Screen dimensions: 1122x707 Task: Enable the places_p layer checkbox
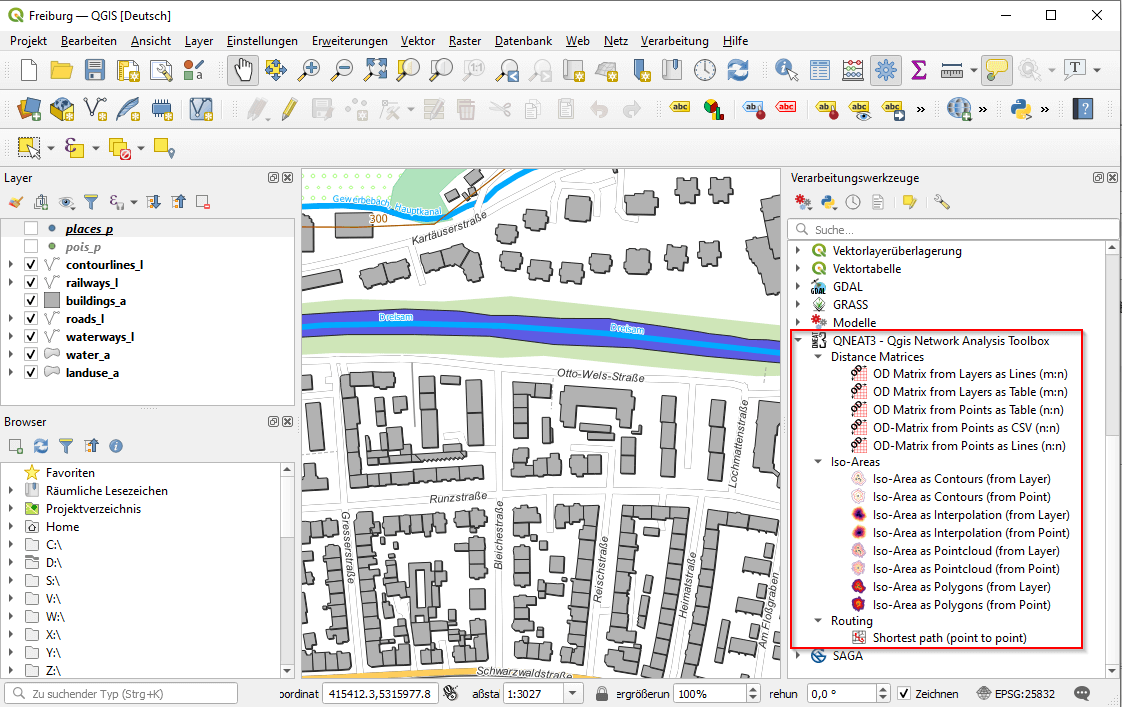coord(31,229)
